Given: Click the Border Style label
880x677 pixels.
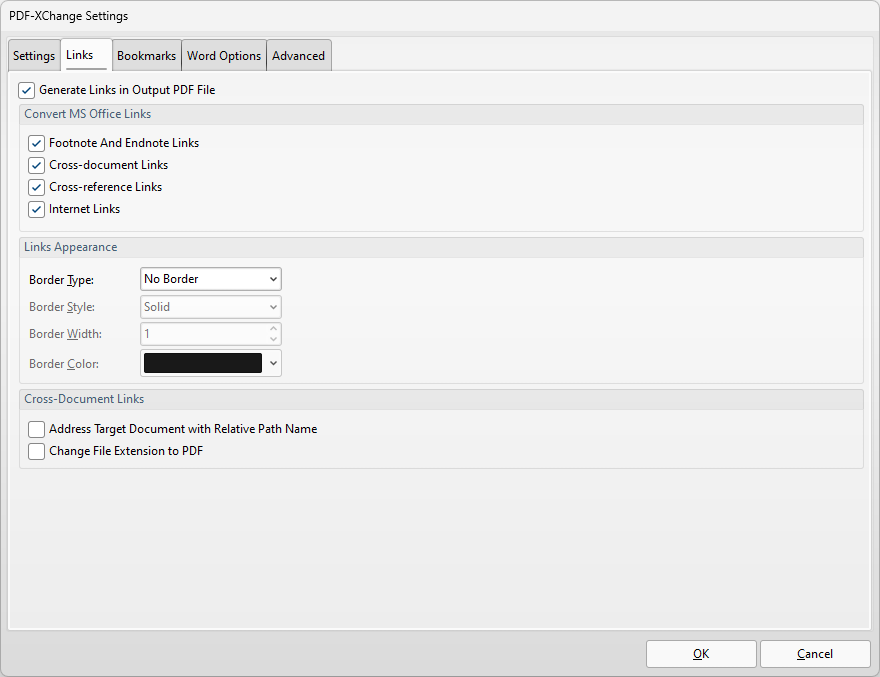Looking at the screenshot, I should (62, 307).
